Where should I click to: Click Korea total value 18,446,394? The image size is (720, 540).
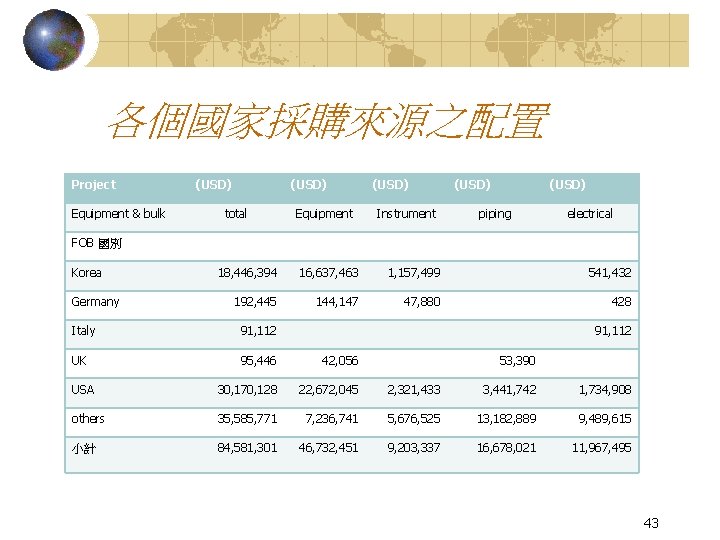(x=248, y=273)
